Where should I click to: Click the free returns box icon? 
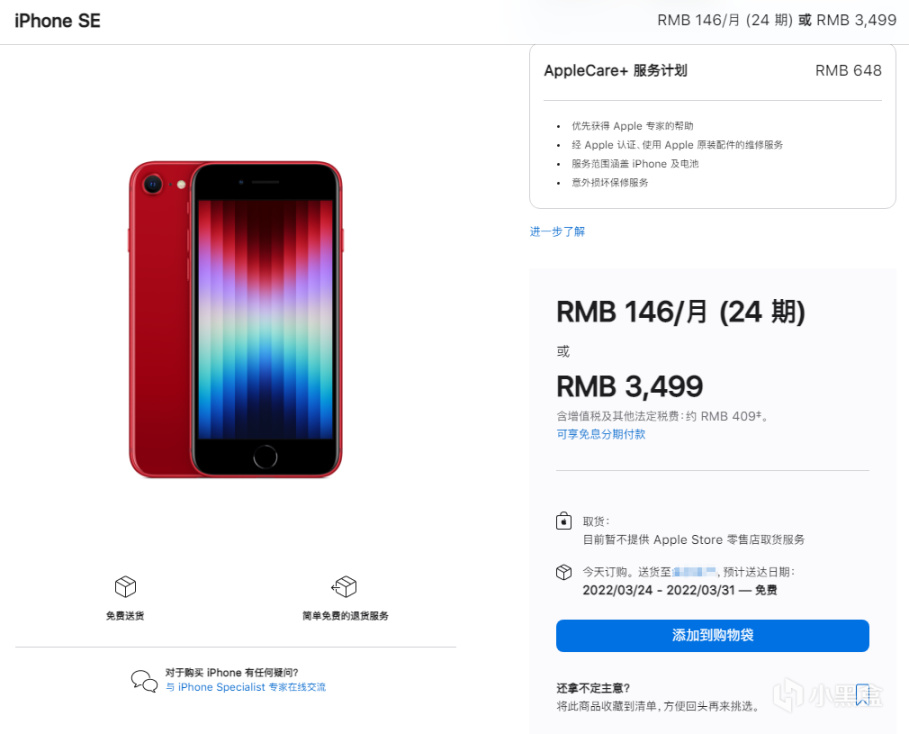tap(344, 587)
